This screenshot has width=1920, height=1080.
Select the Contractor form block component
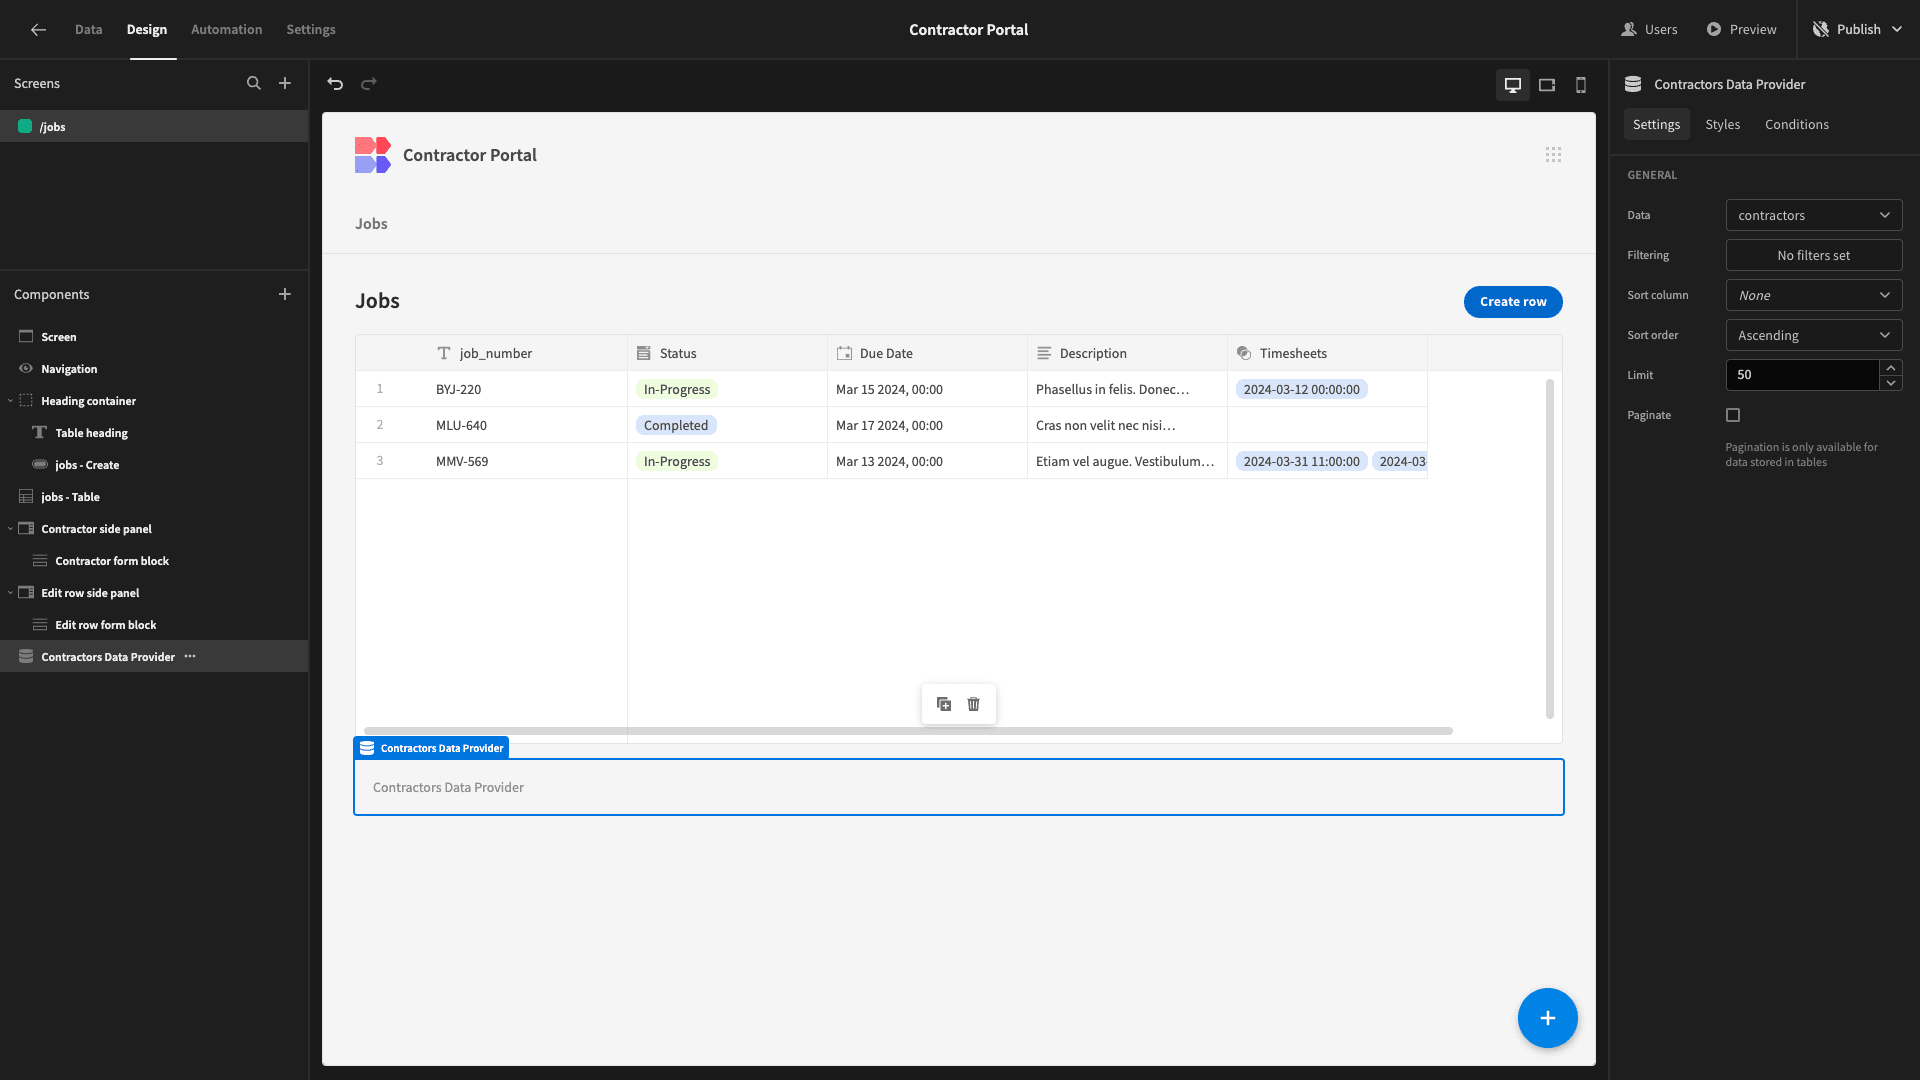click(x=154, y=560)
